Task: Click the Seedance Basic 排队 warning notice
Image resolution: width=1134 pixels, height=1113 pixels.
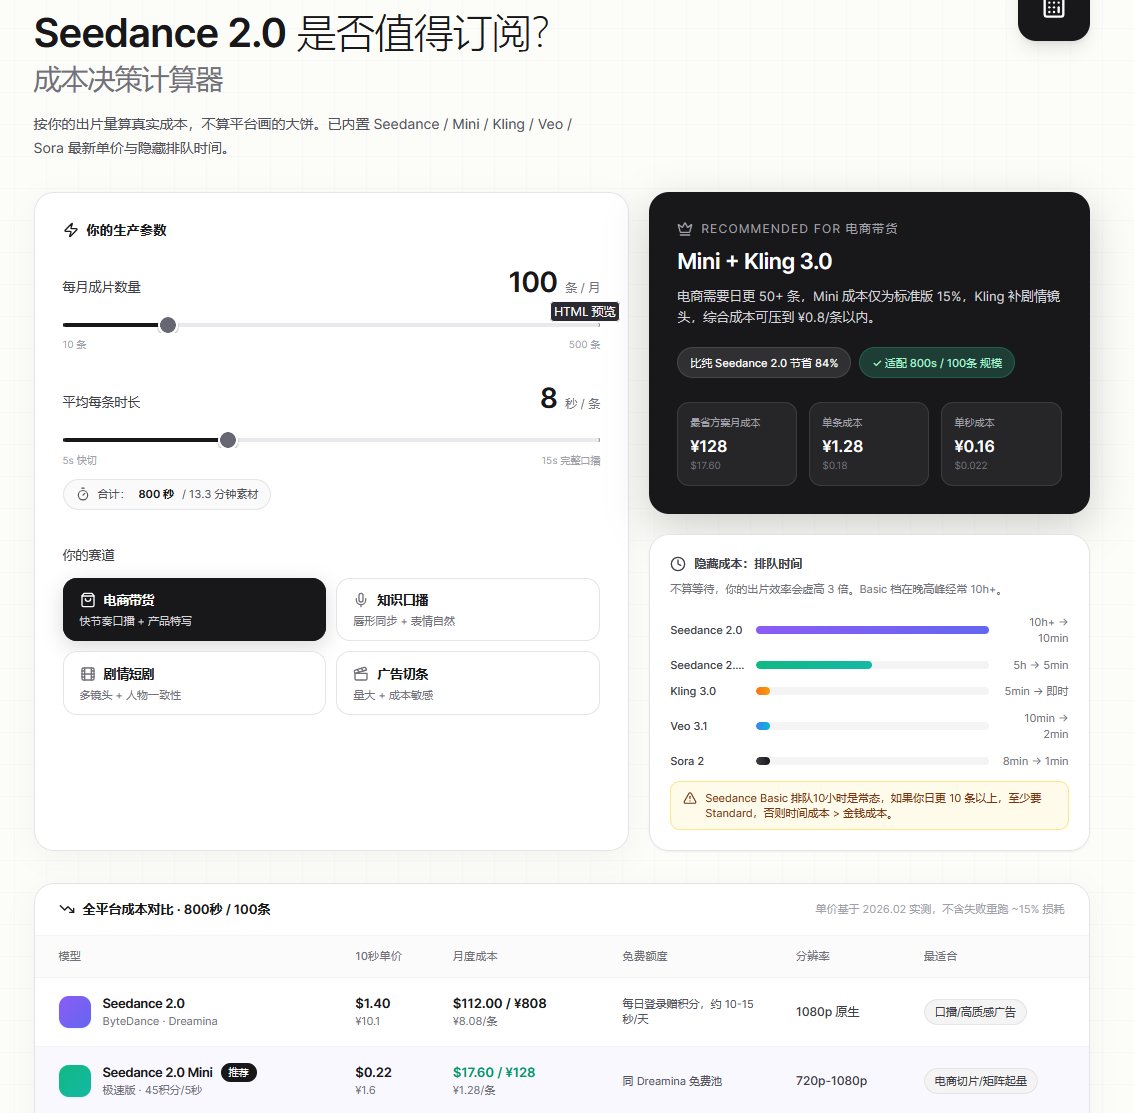Action: click(869, 806)
